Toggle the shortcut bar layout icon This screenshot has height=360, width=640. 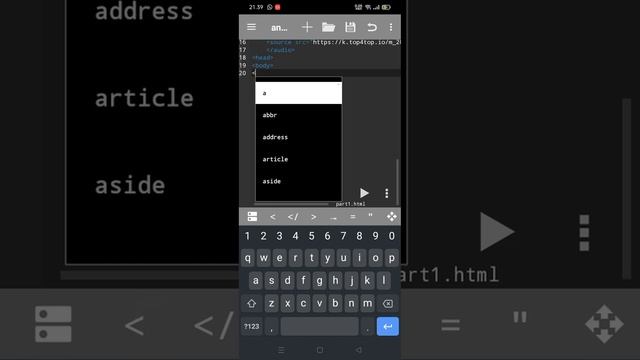pyautogui.click(x=252, y=216)
